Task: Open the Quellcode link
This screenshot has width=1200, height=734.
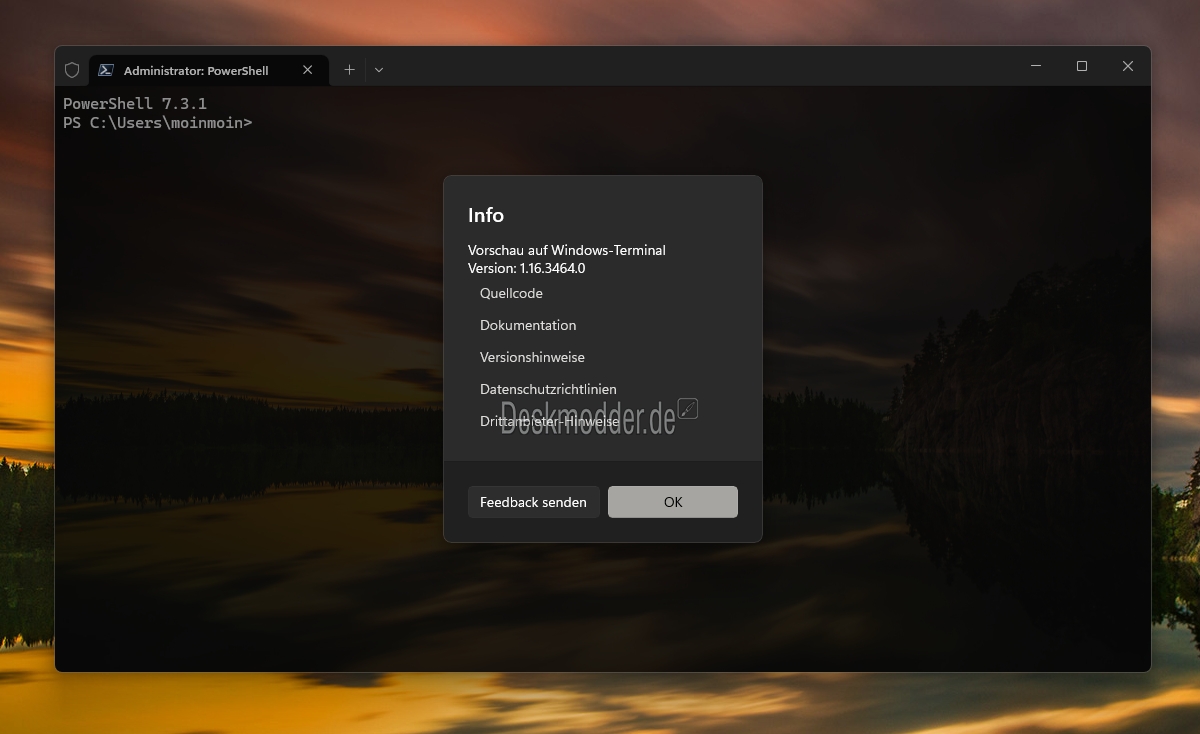Action: (511, 293)
